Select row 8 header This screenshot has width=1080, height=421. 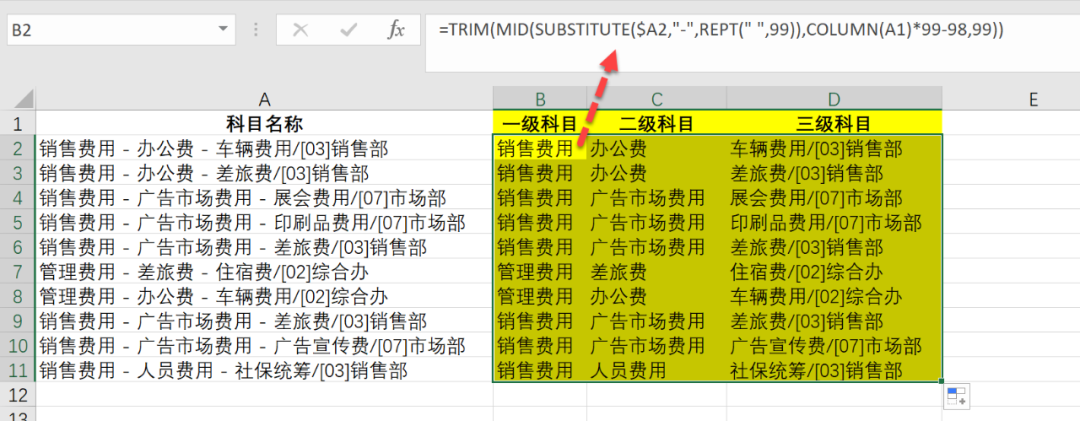[18, 297]
